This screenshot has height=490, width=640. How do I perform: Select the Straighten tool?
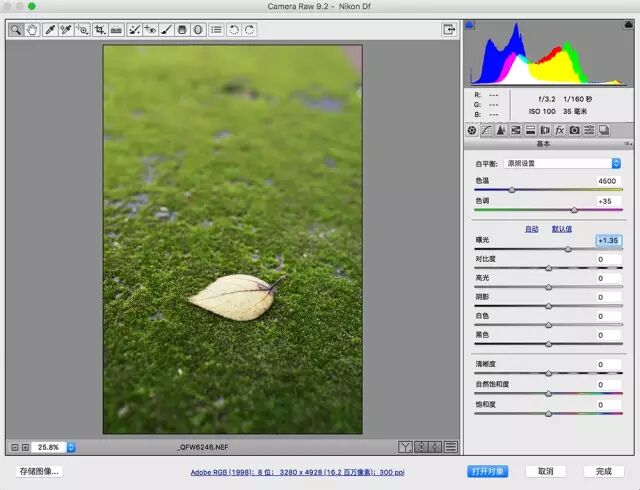[x=116, y=30]
